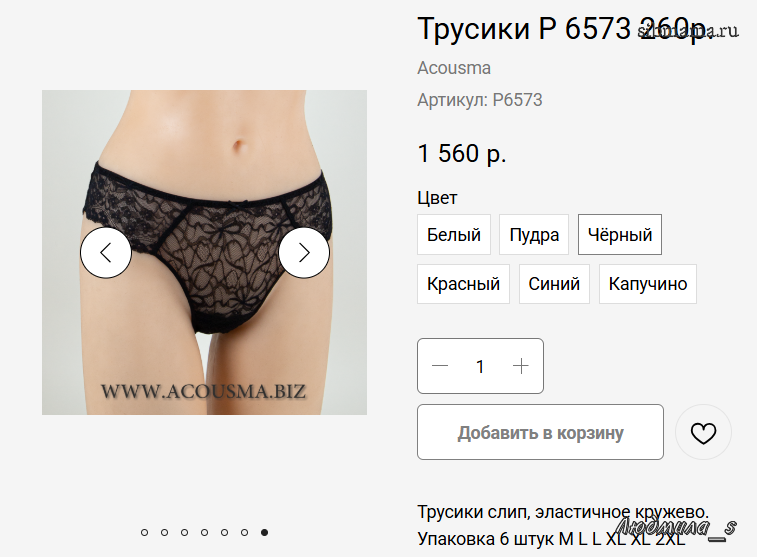Show previous product photo with left arrow
Viewport: 757px width, 557px height.
(x=106, y=252)
